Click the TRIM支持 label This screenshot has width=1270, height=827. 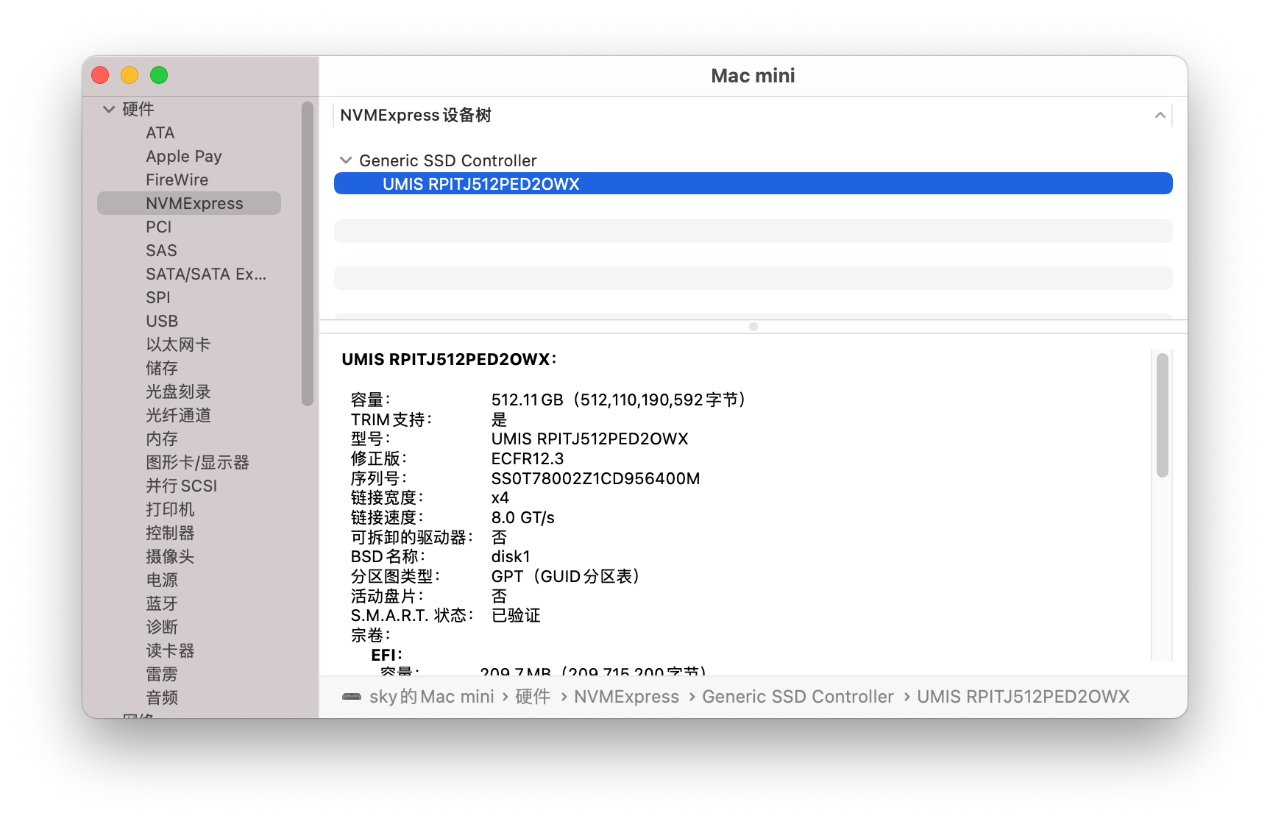[391, 420]
